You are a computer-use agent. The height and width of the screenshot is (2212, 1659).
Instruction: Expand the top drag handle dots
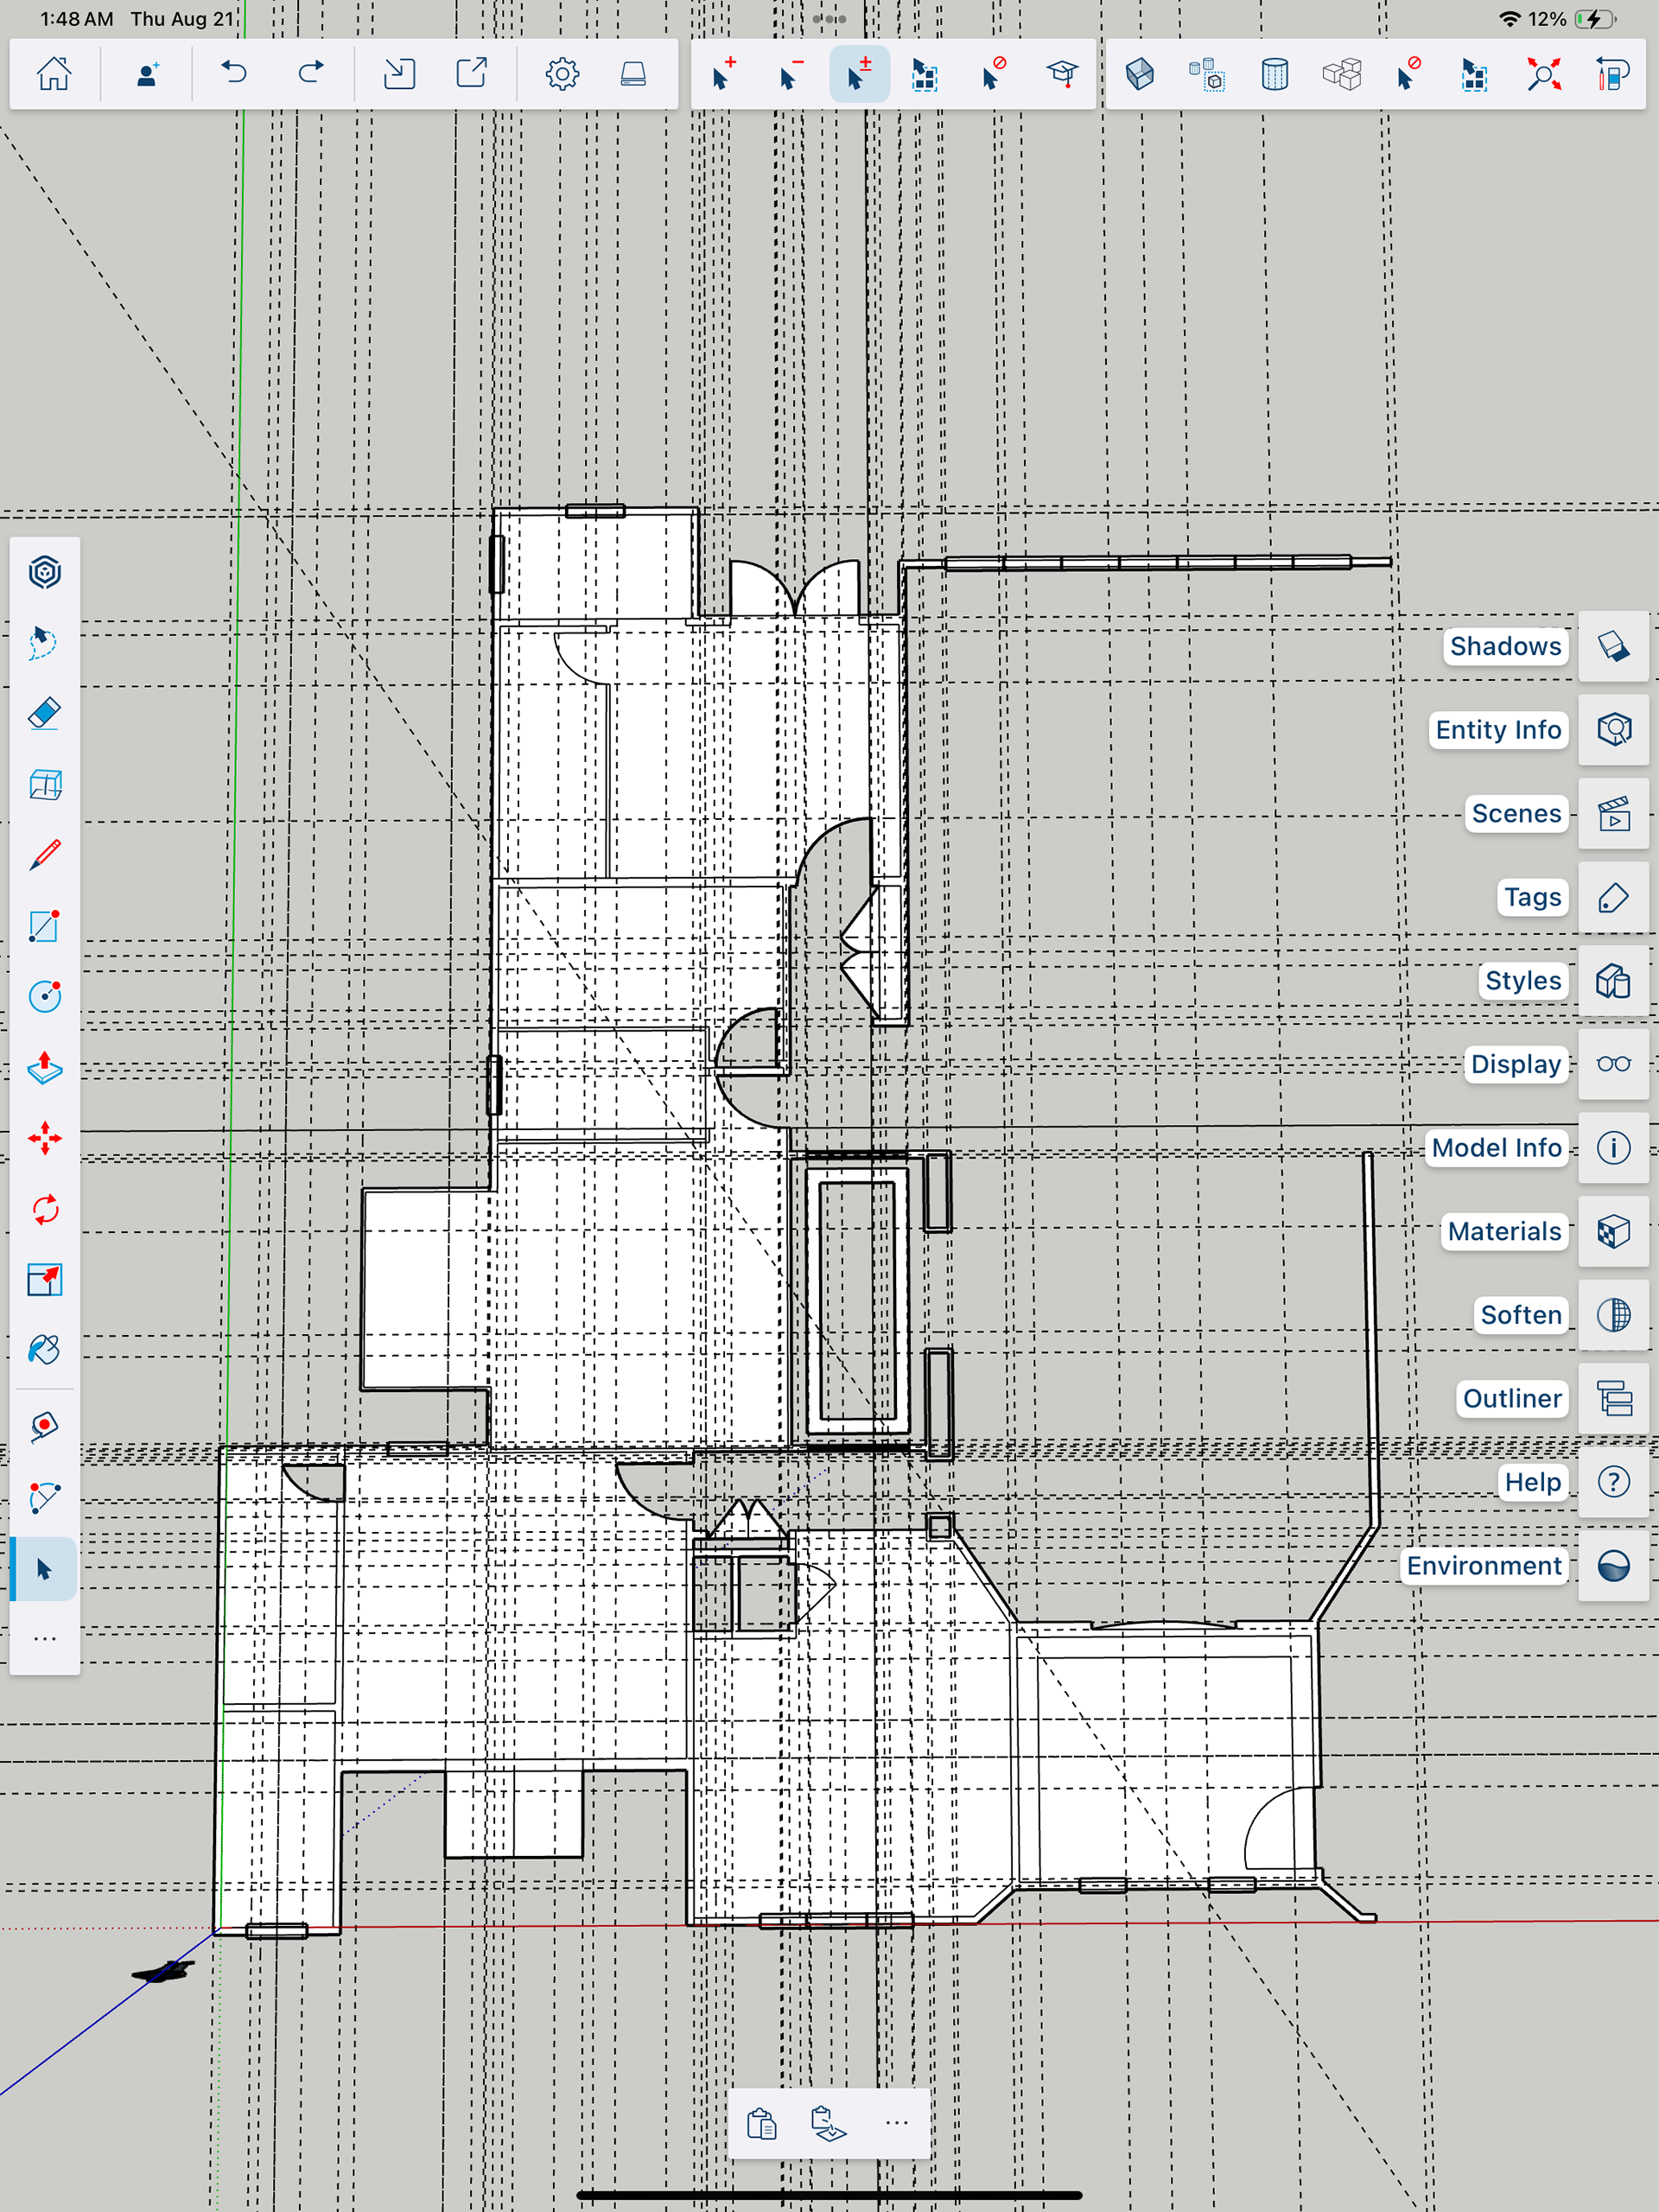[x=829, y=19]
